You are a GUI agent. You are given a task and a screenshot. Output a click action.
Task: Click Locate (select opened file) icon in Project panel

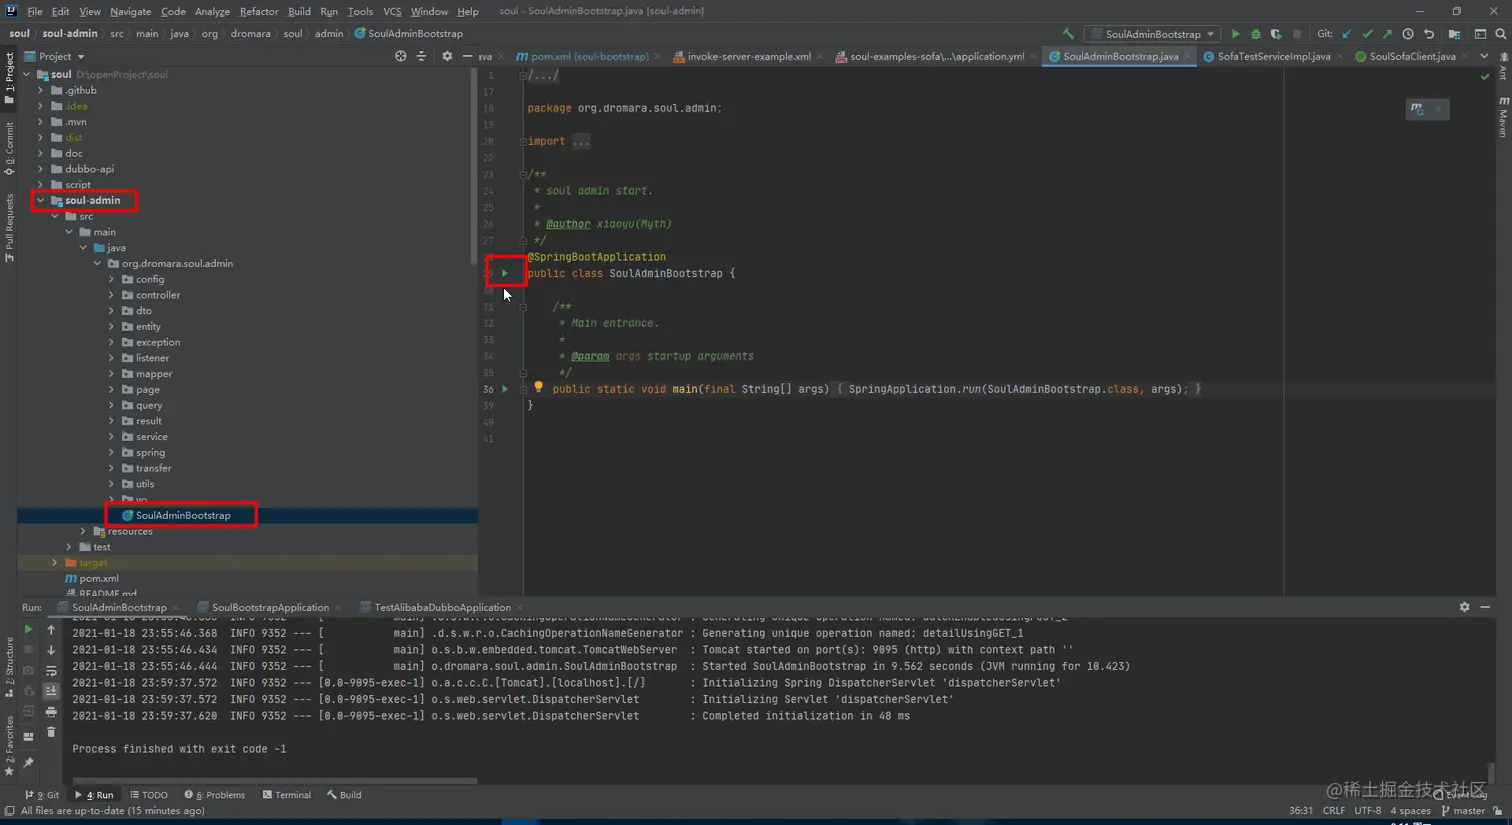click(x=400, y=56)
